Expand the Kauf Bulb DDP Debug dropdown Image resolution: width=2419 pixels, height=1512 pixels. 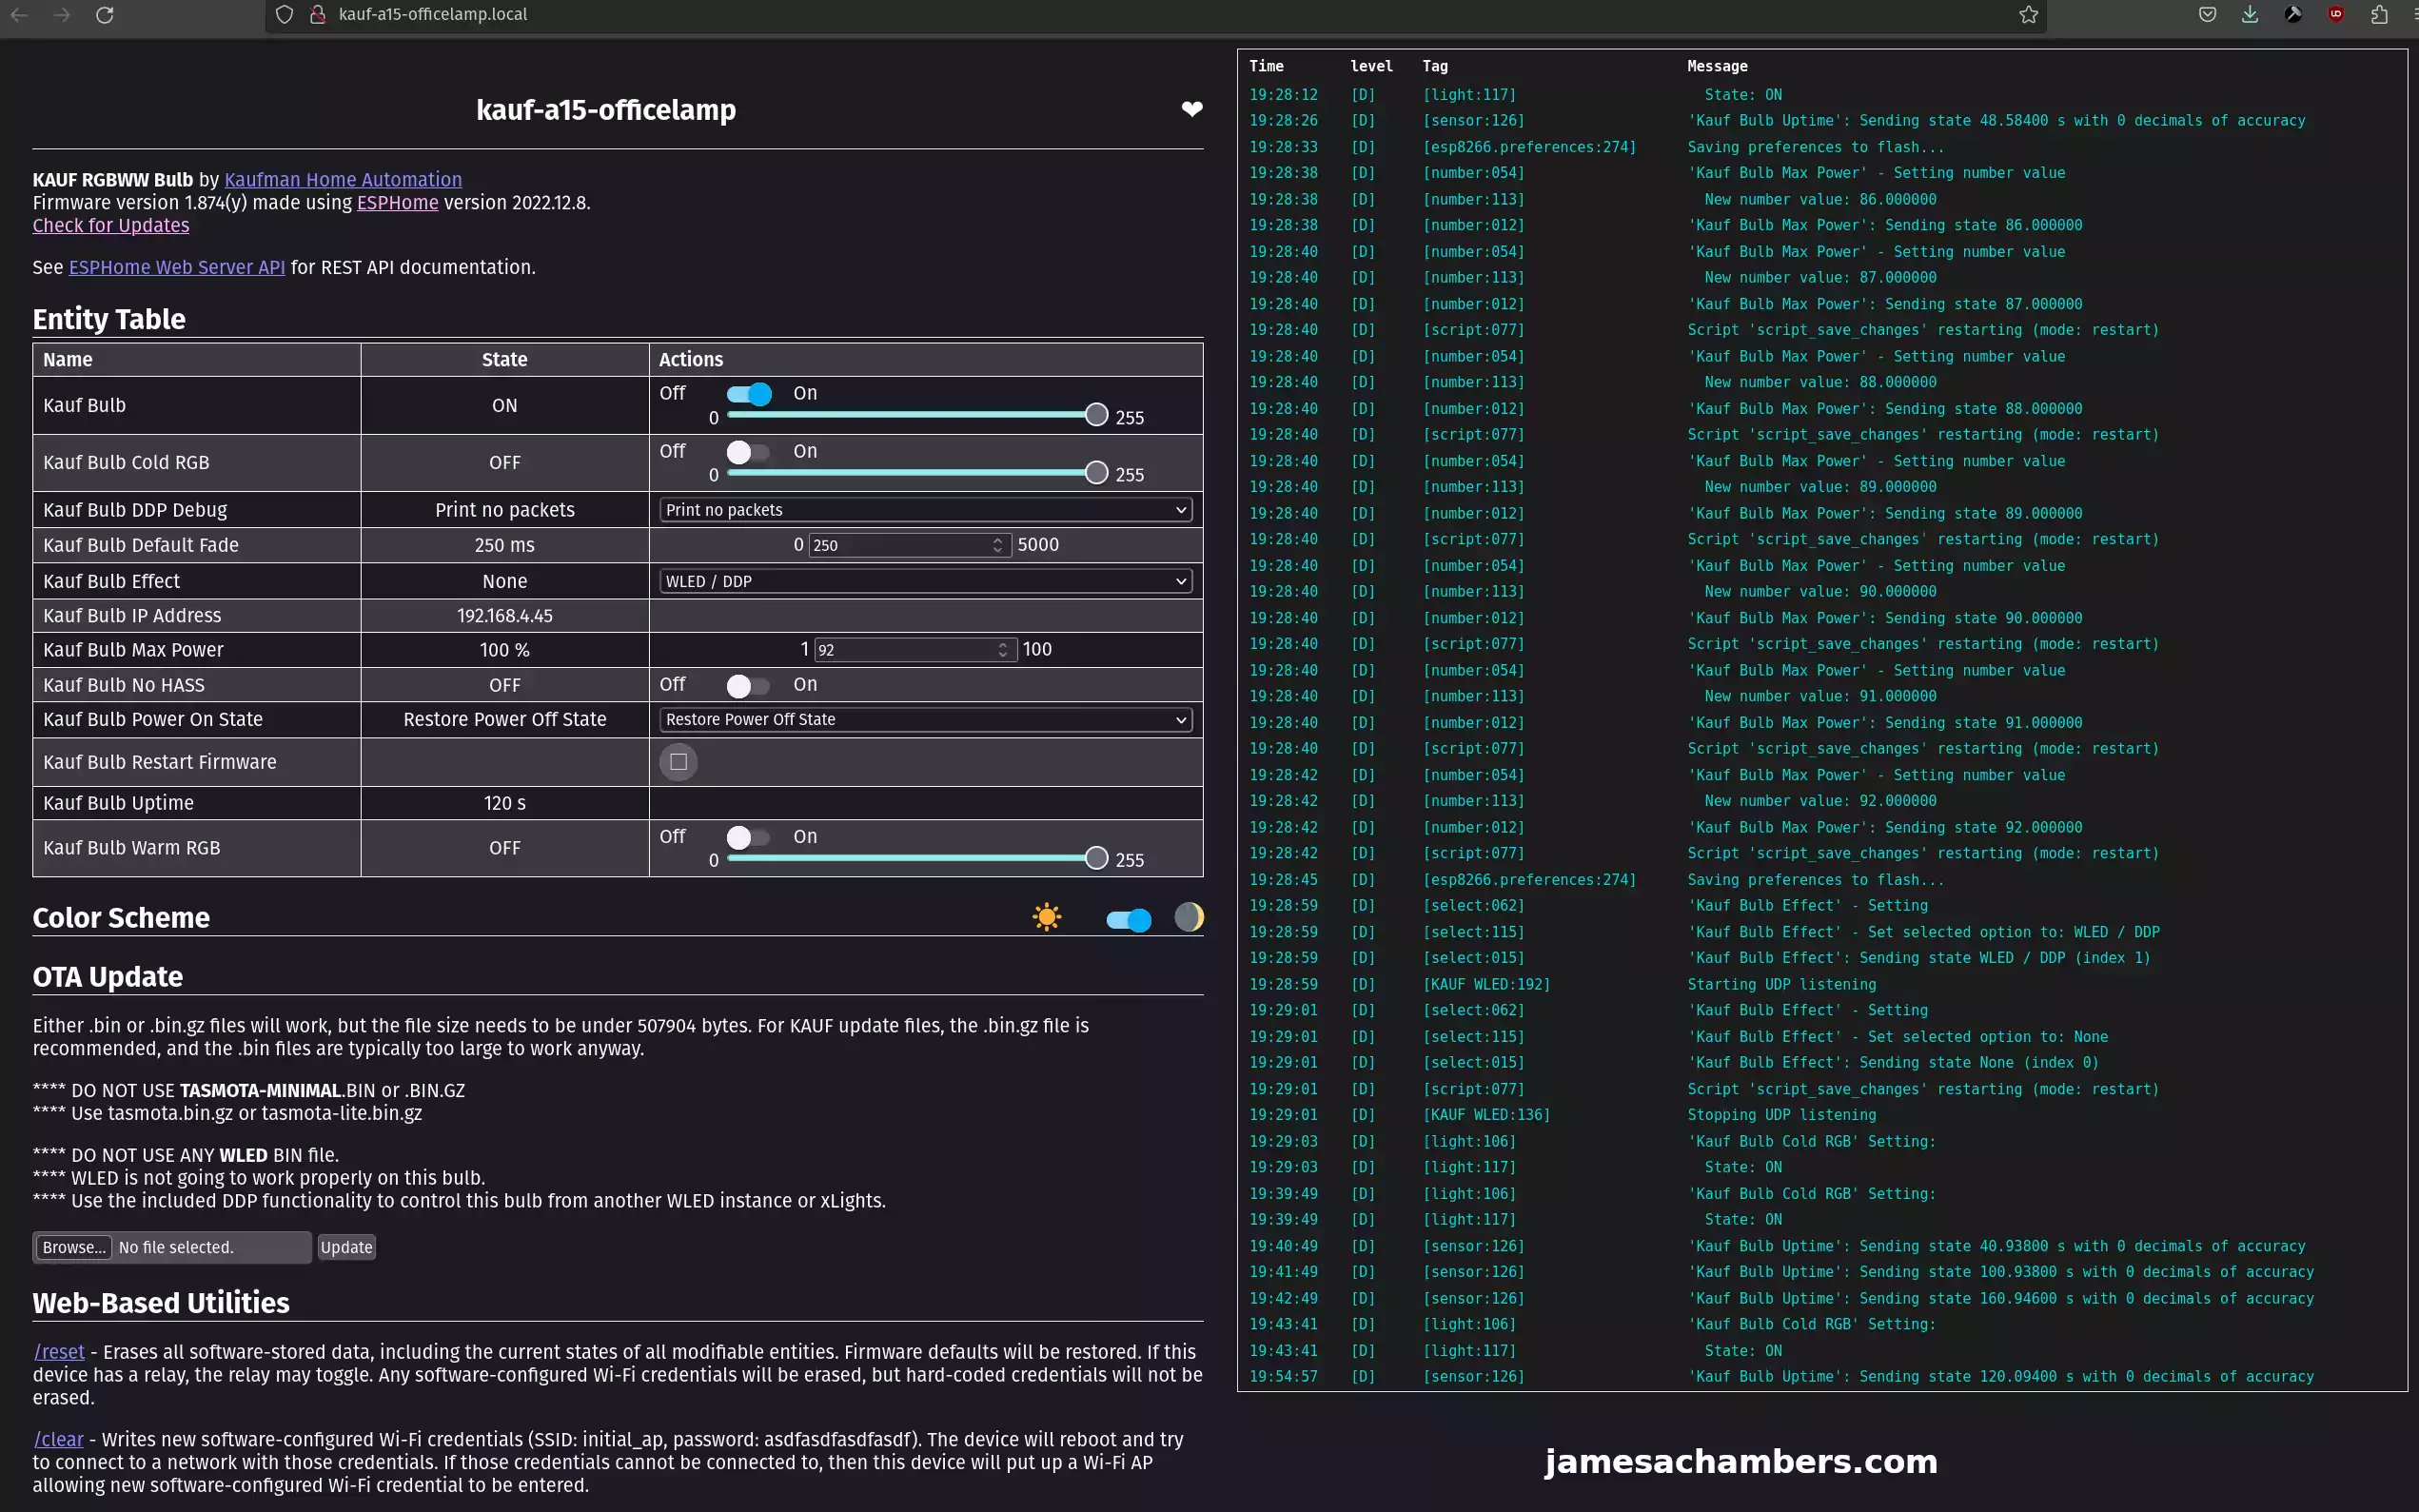coord(925,509)
